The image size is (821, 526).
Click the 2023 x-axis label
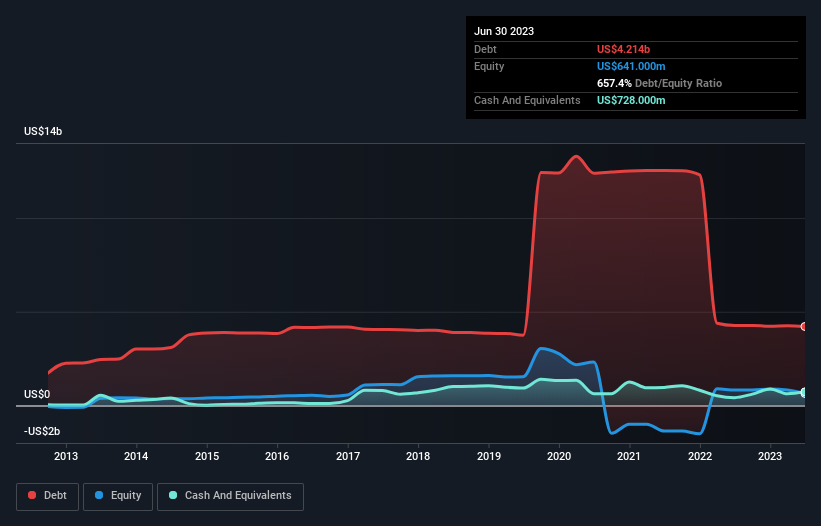click(770, 456)
